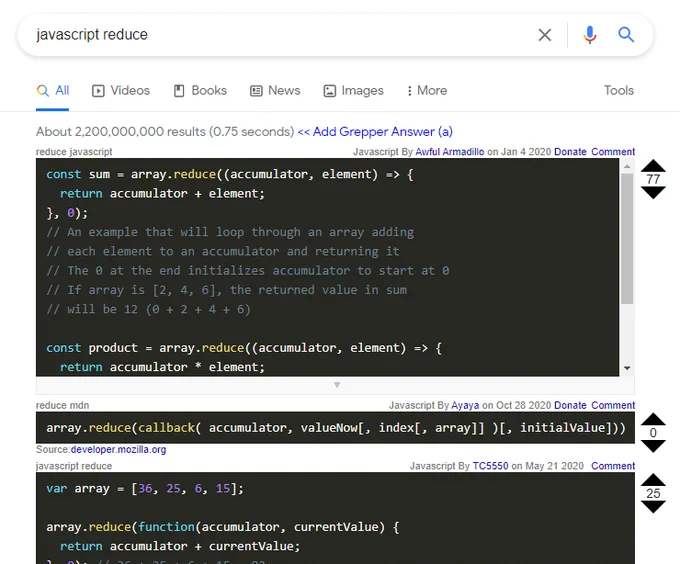Comment on the TC5550 answer
The image size is (680, 564).
[x=613, y=466]
